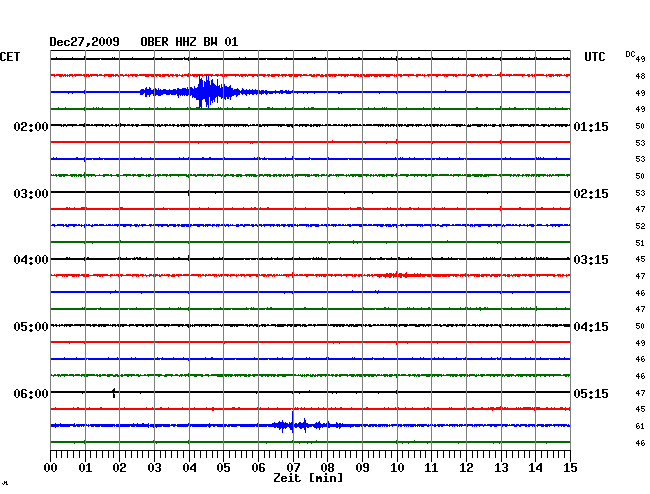
Task: Pick minute label 12 on the time axis
Action: click(x=466, y=467)
